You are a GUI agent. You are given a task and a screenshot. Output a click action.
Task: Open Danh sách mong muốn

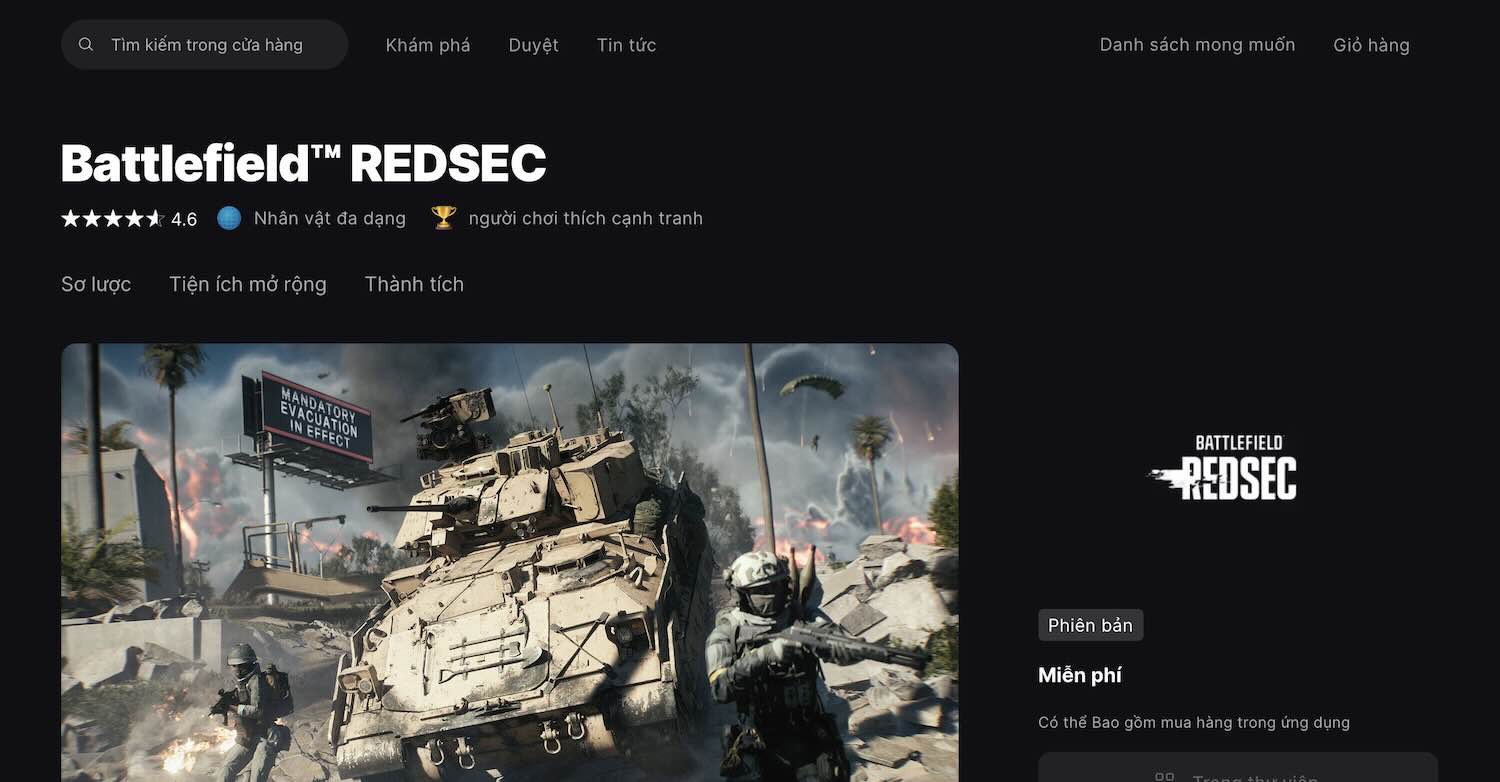pos(1197,45)
